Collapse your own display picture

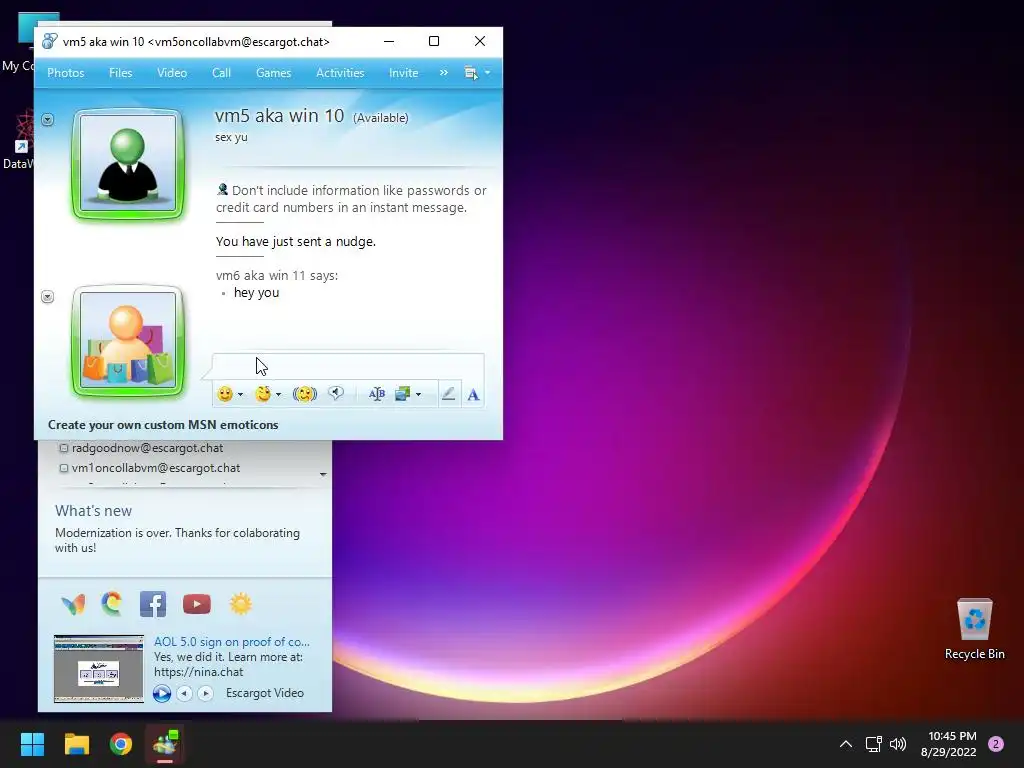pos(48,296)
